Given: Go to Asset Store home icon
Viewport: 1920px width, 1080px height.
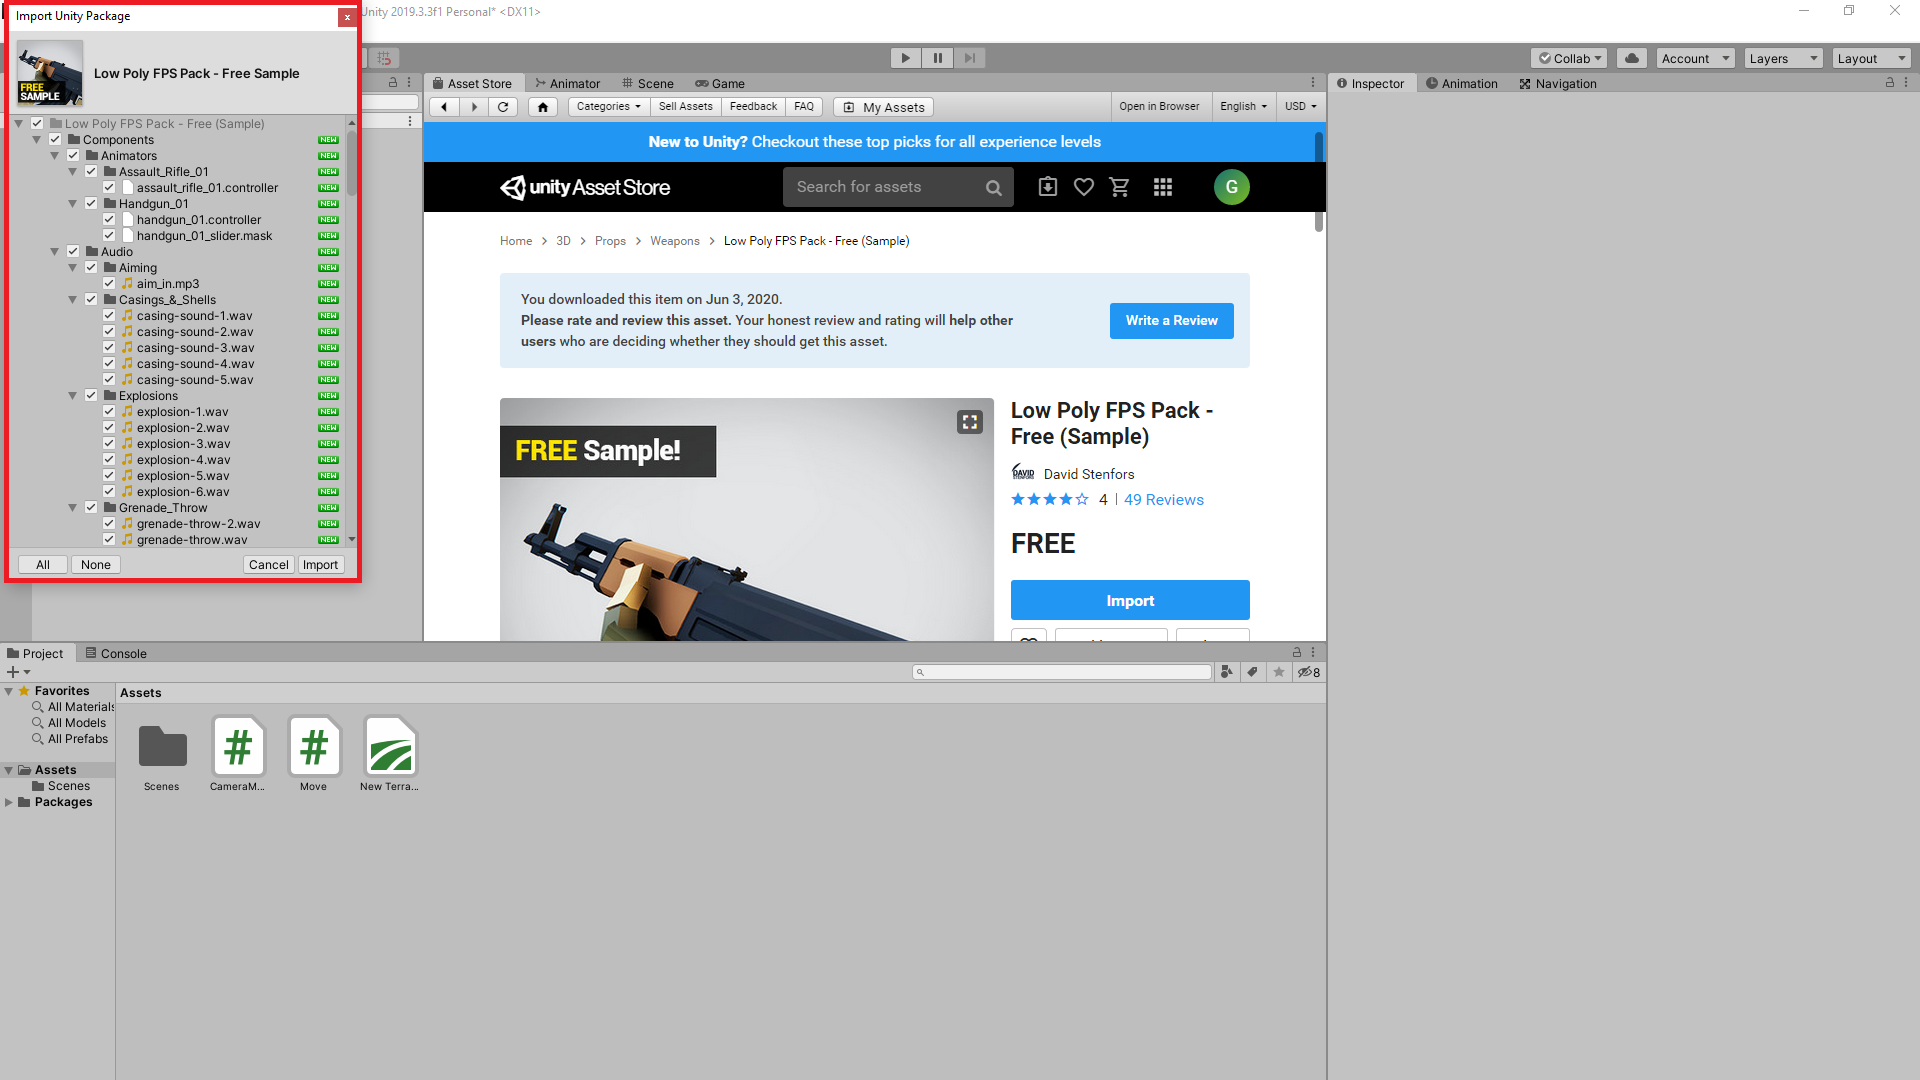Looking at the screenshot, I should click(542, 107).
